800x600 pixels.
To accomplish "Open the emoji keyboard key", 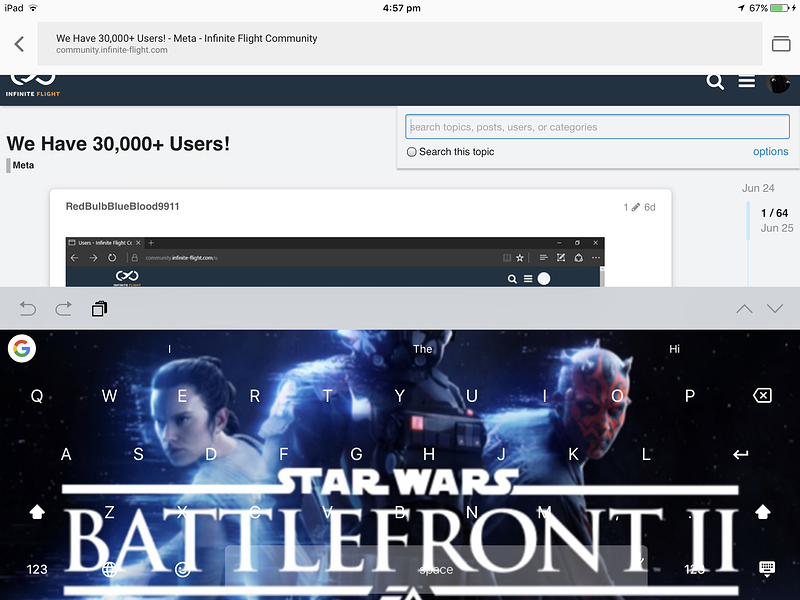I will tap(182, 569).
